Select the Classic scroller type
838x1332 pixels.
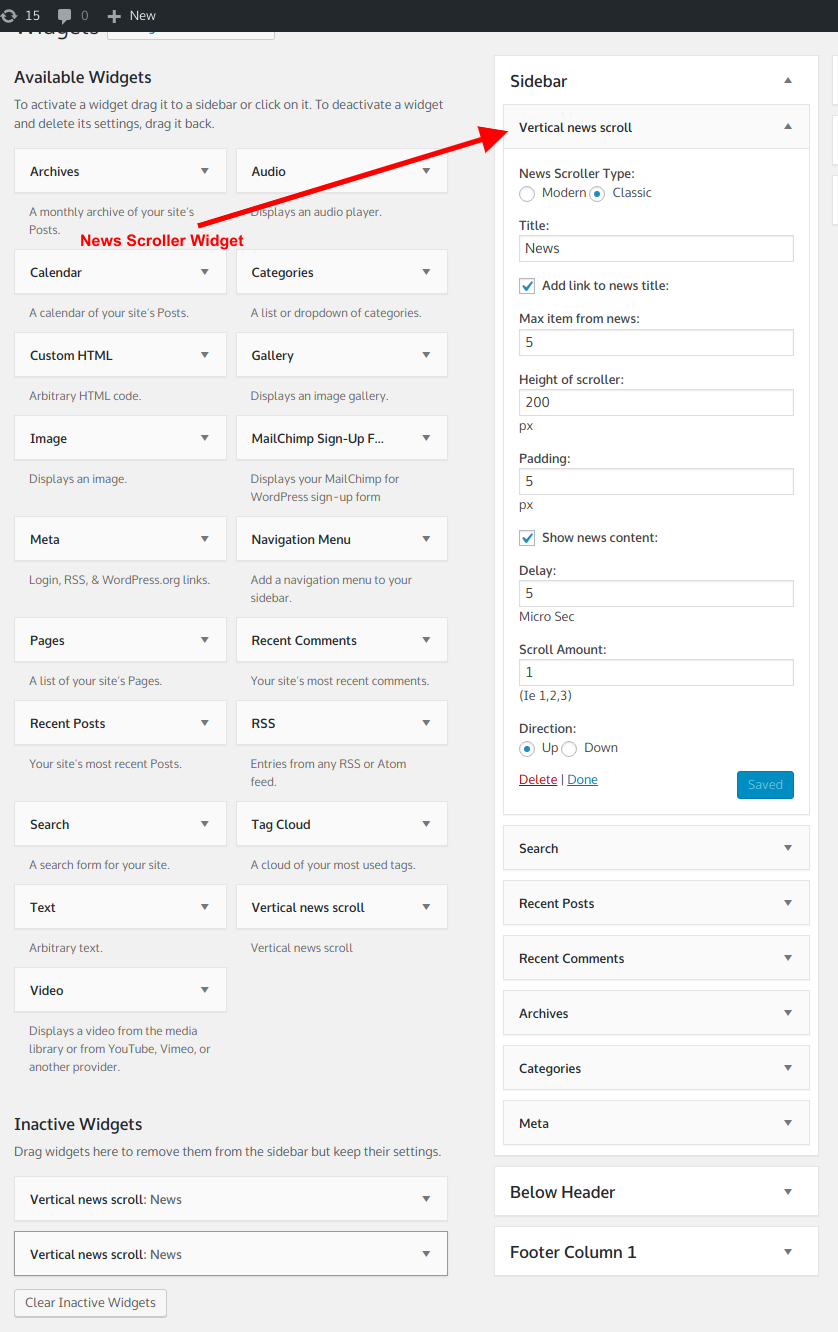tap(597, 193)
